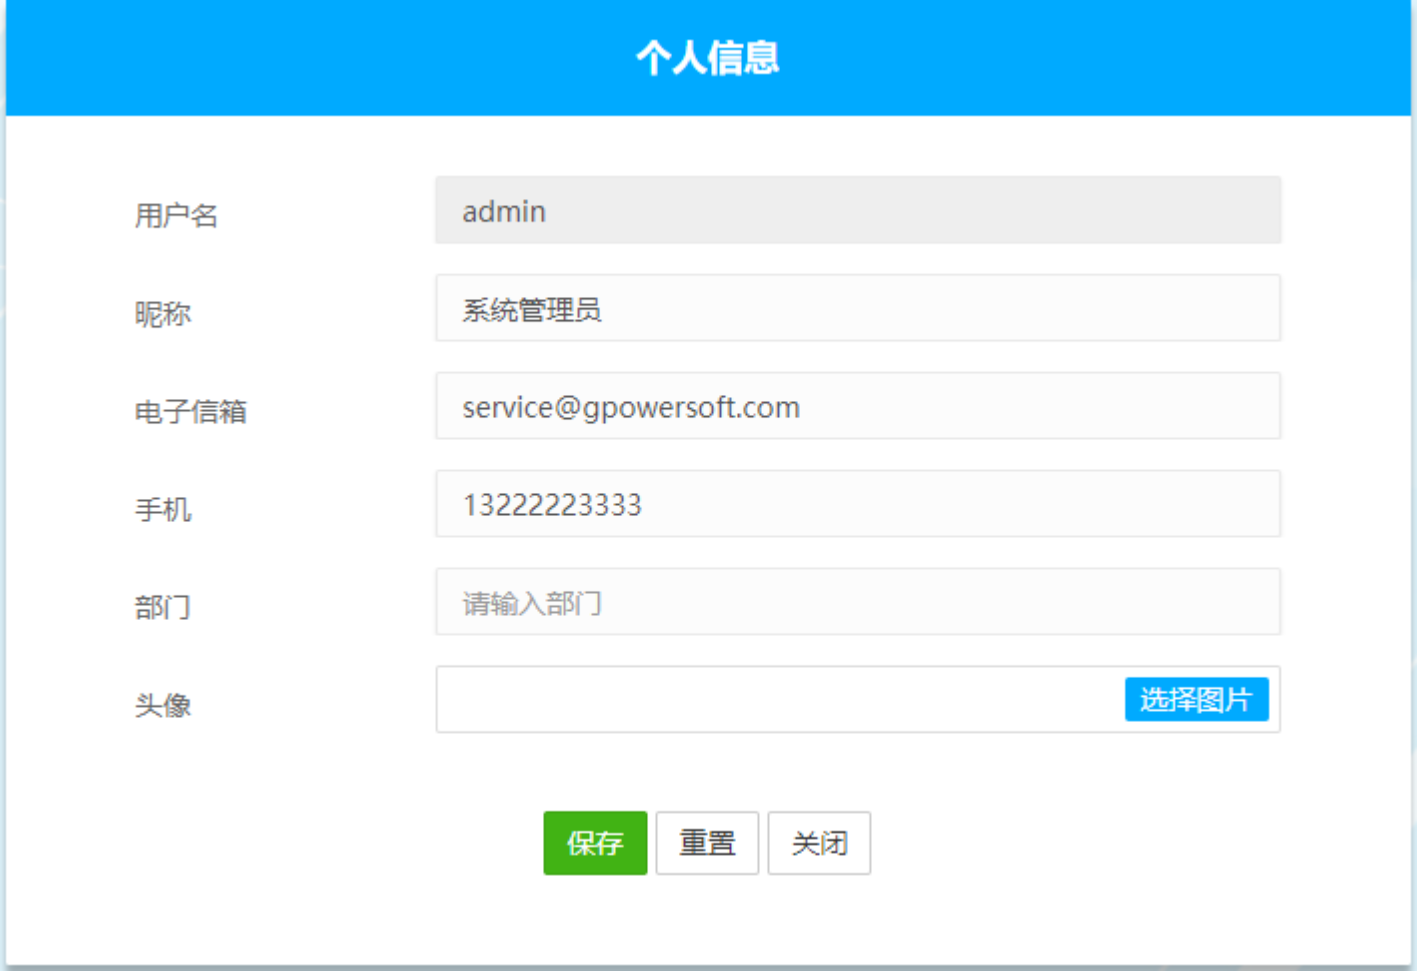Click the 请输入部门 department input box
1418x972 pixels.
coord(857,603)
